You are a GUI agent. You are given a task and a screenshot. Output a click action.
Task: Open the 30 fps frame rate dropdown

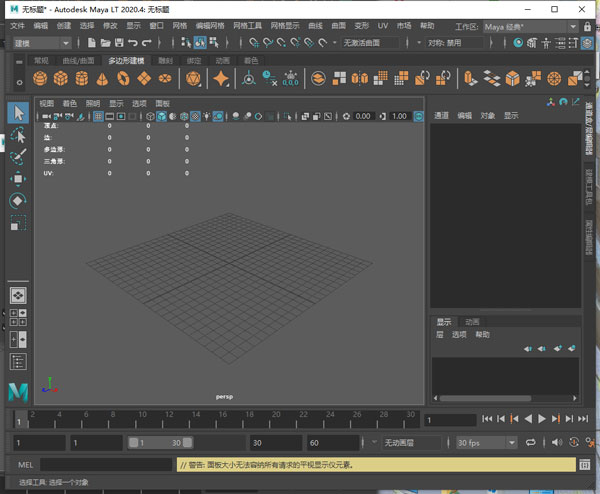[487, 443]
